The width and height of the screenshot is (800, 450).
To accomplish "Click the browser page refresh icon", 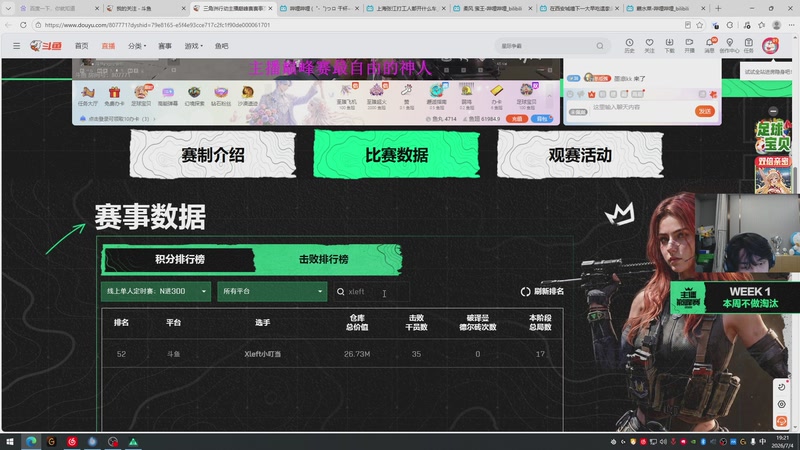I will tap(23, 24).
